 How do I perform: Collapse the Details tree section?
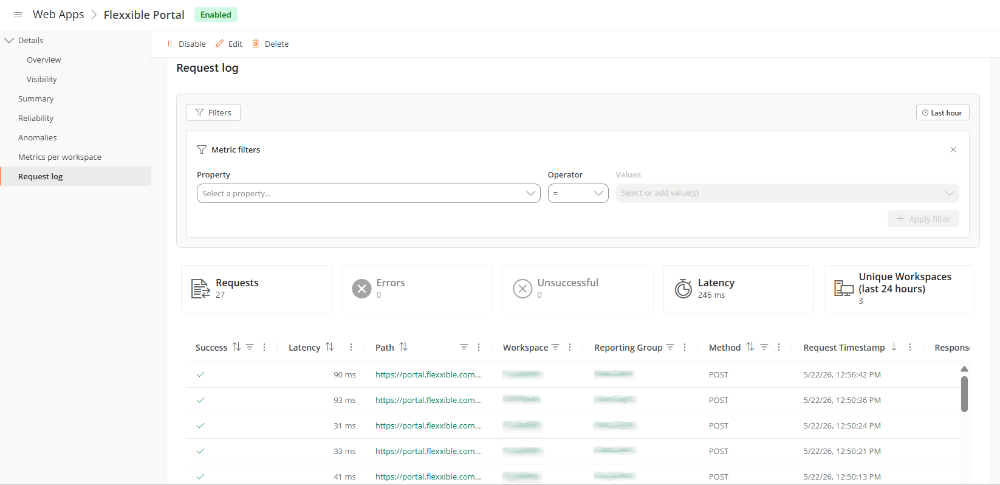tap(8, 40)
